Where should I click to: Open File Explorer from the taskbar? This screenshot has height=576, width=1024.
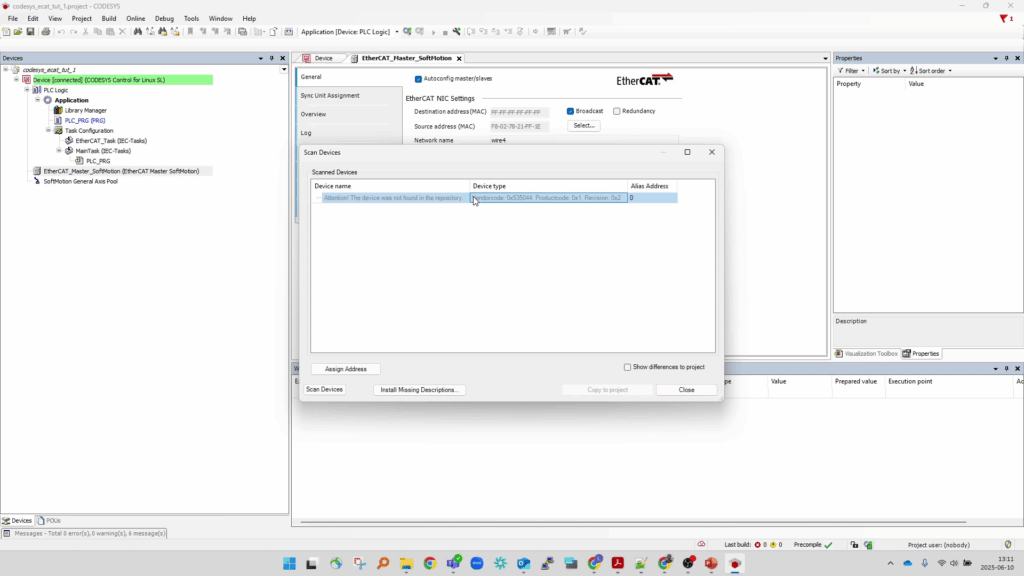pos(406,564)
